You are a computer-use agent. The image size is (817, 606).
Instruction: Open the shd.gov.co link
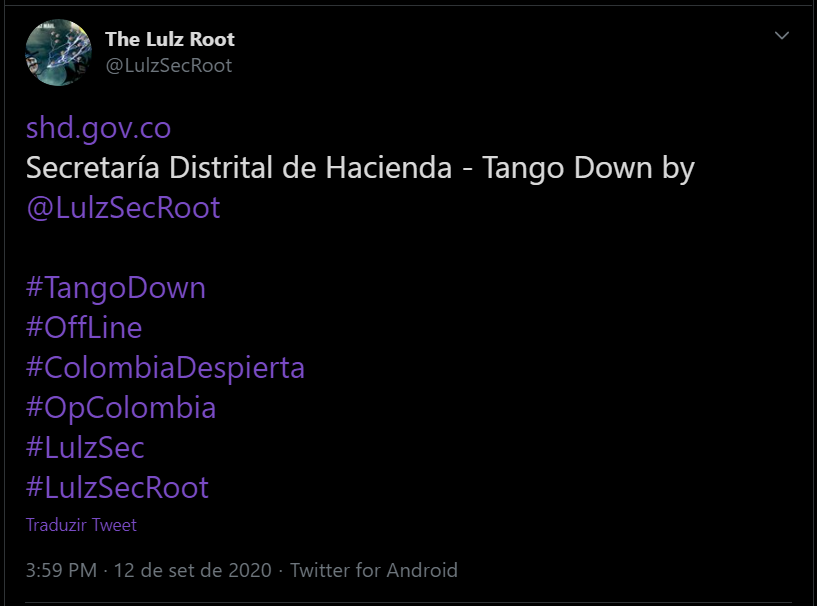98,128
